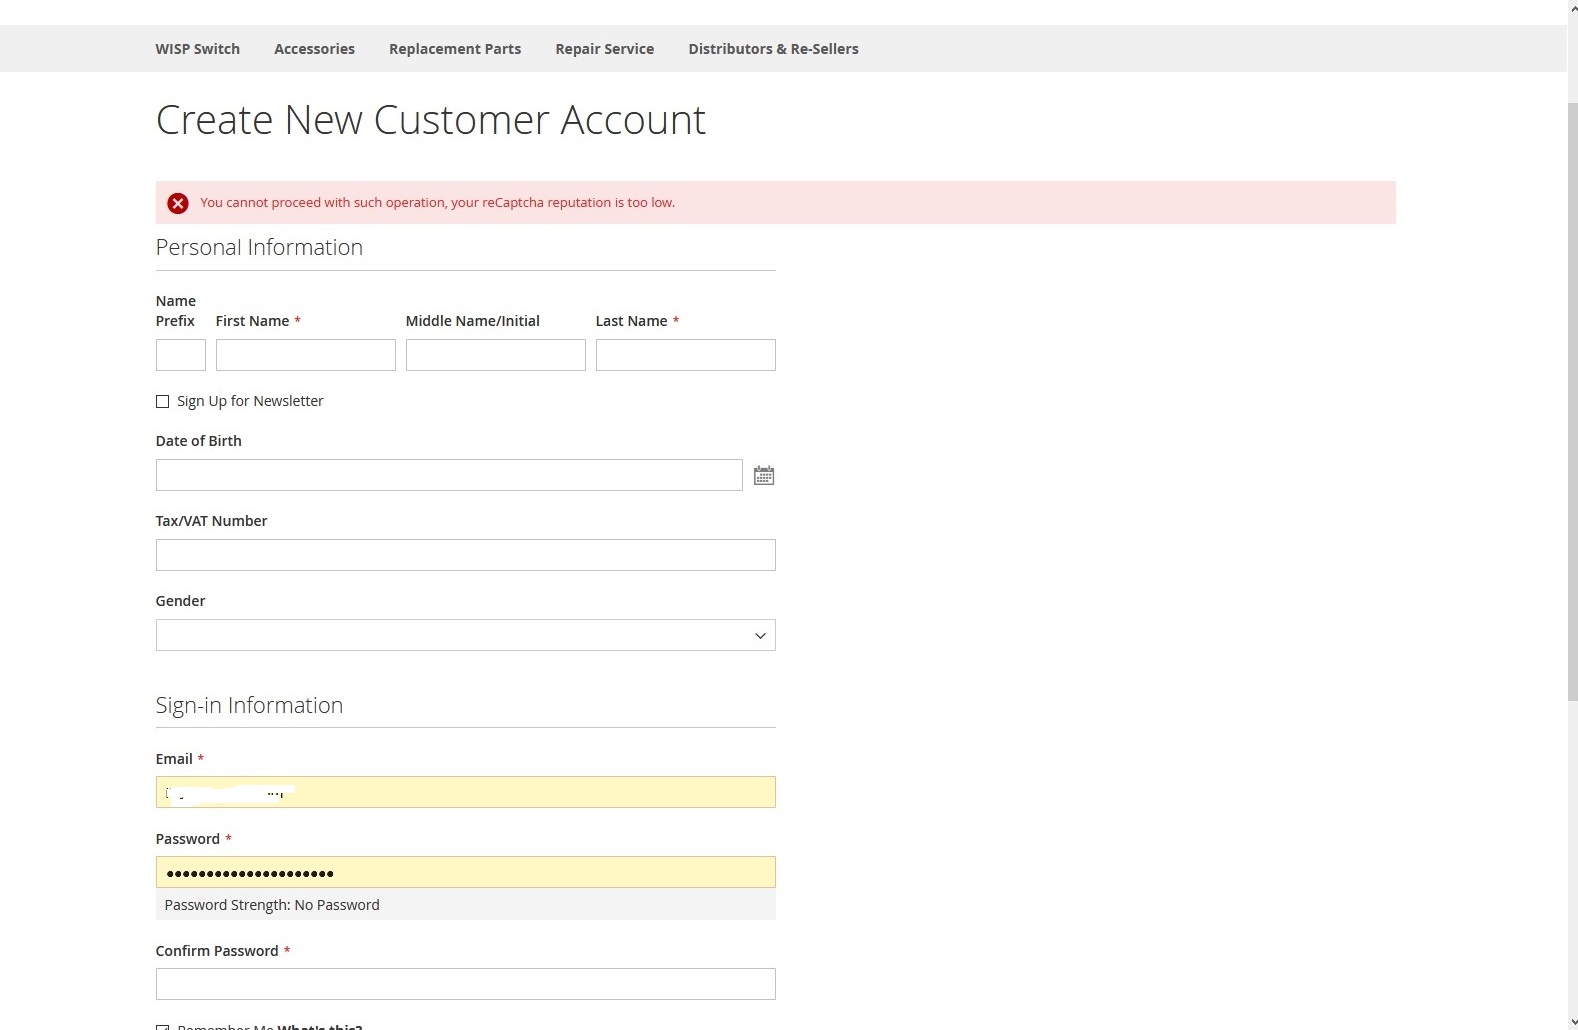Image resolution: width=1578 pixels, height=1030 pixels.
Task: Click into the First Name field
Action: click(x=305, y=355)
